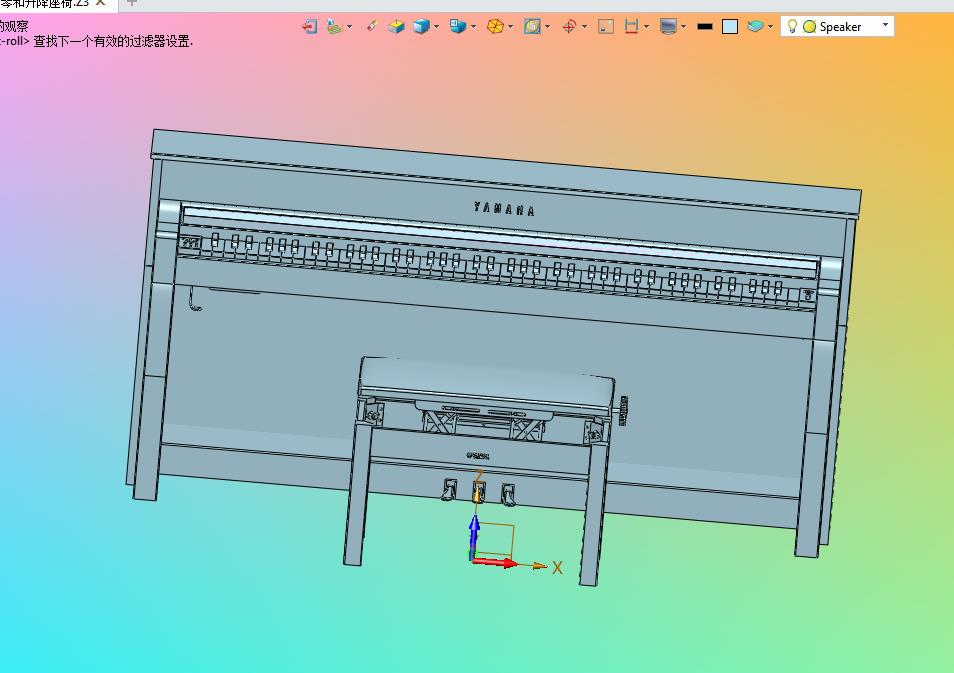Open dropdown next to cube-with-window icon

[473, 26]
